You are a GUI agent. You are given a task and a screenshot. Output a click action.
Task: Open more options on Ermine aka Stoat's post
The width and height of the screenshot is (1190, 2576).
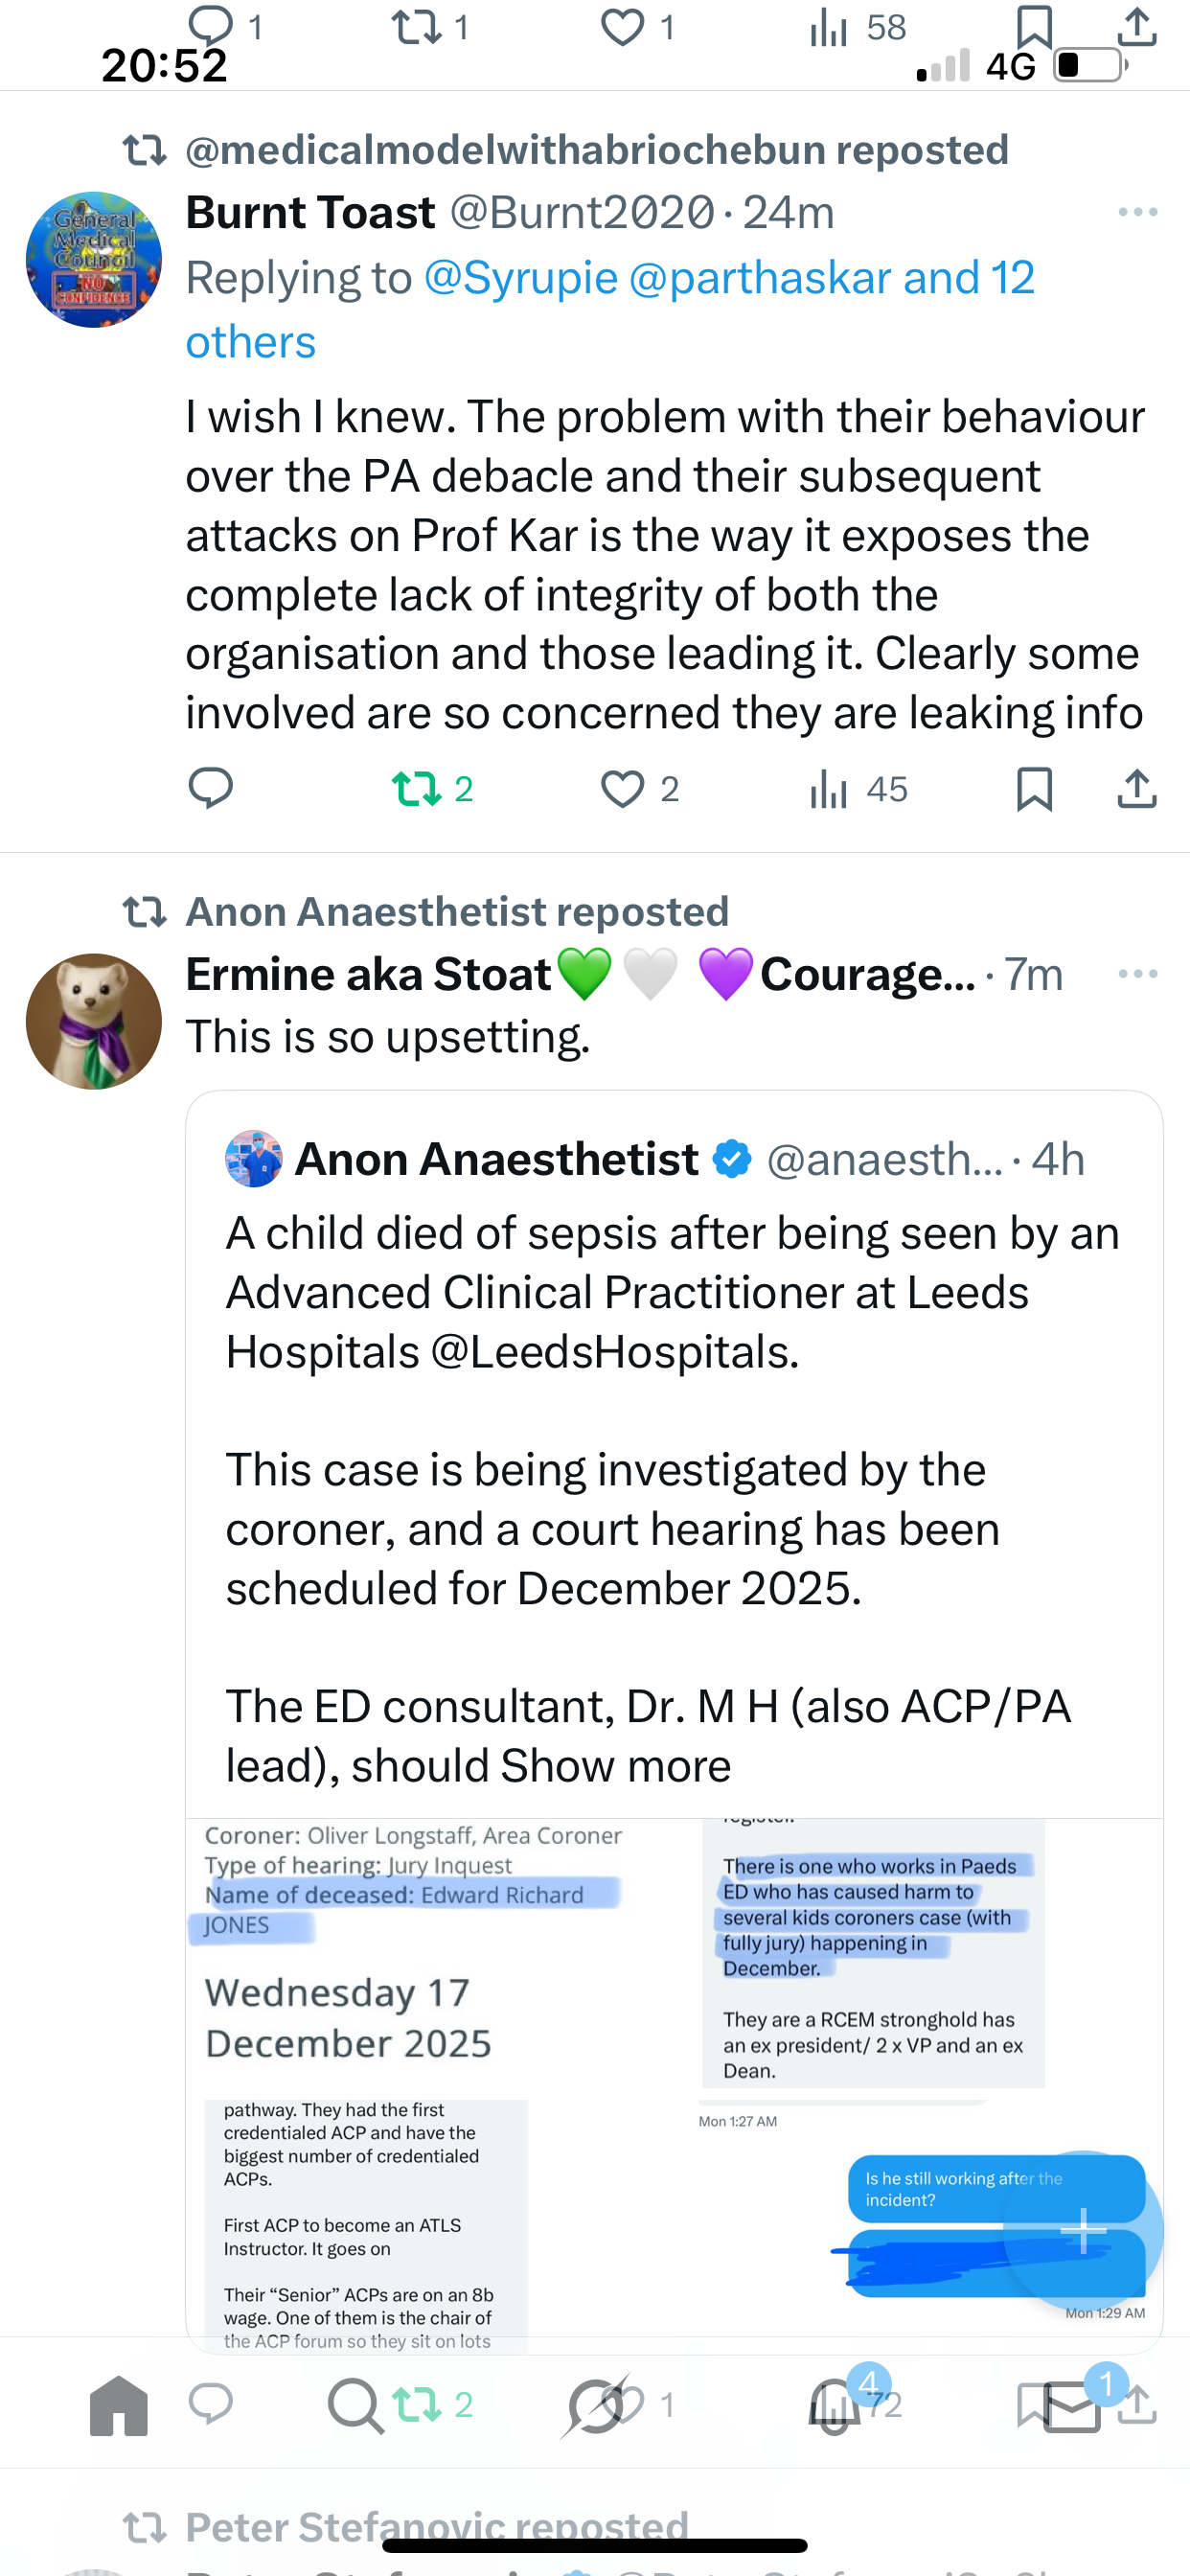[x=1137, y=974]
